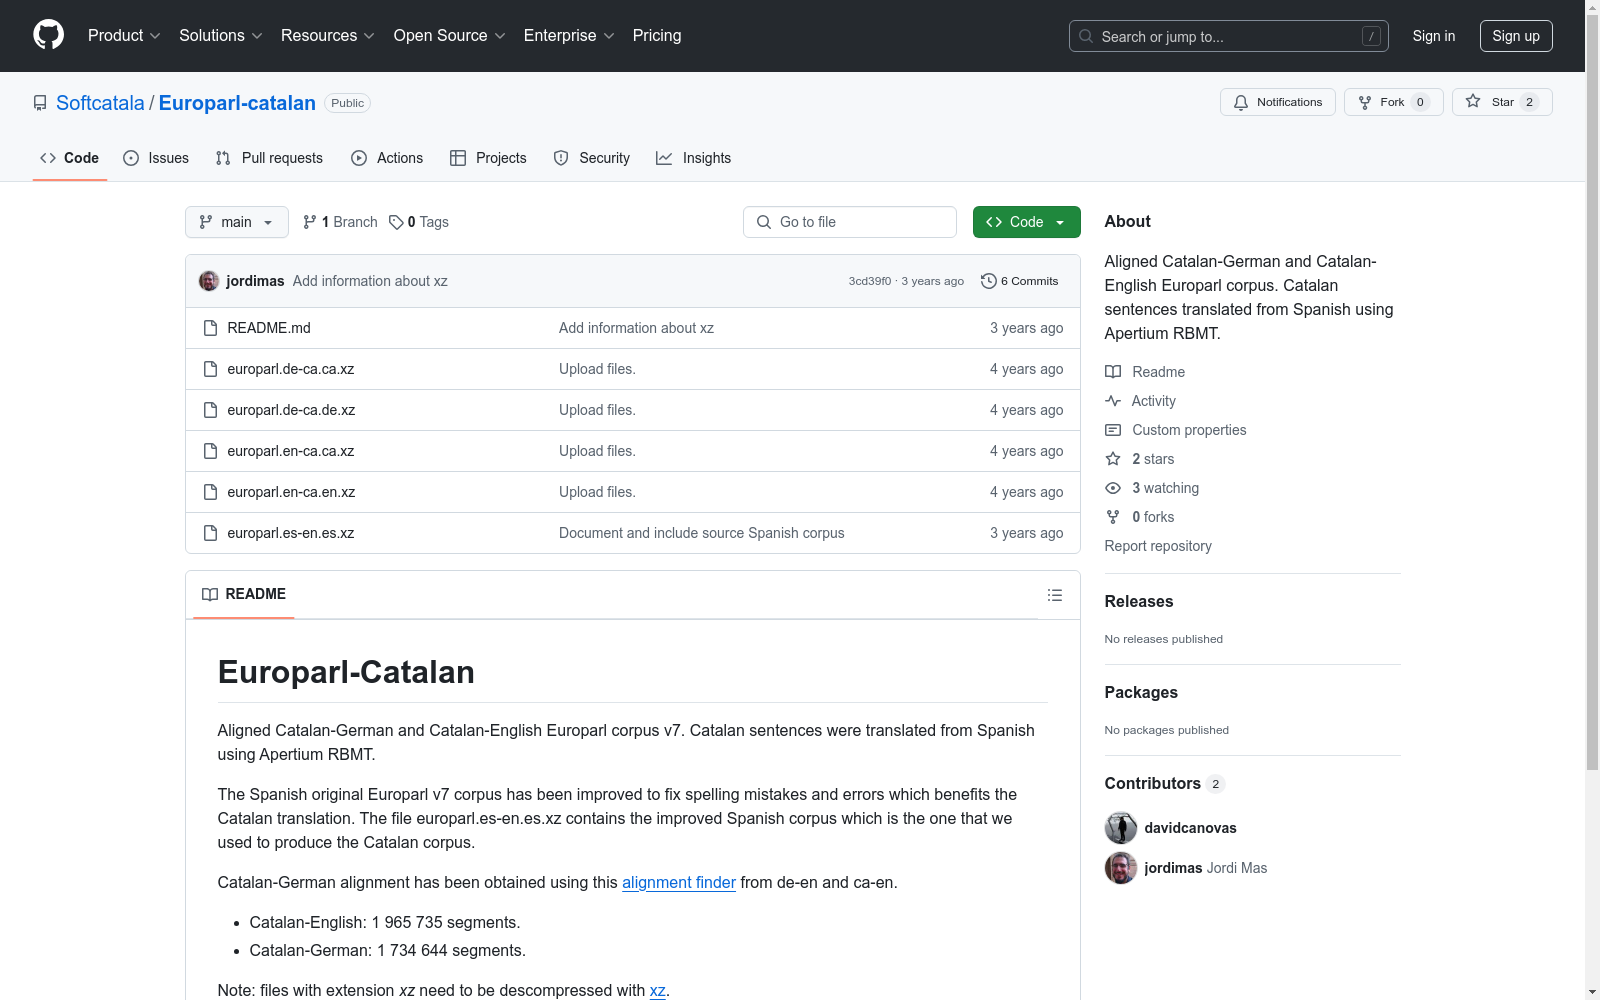
Task: Click Report repository link
Action: 1158,546
